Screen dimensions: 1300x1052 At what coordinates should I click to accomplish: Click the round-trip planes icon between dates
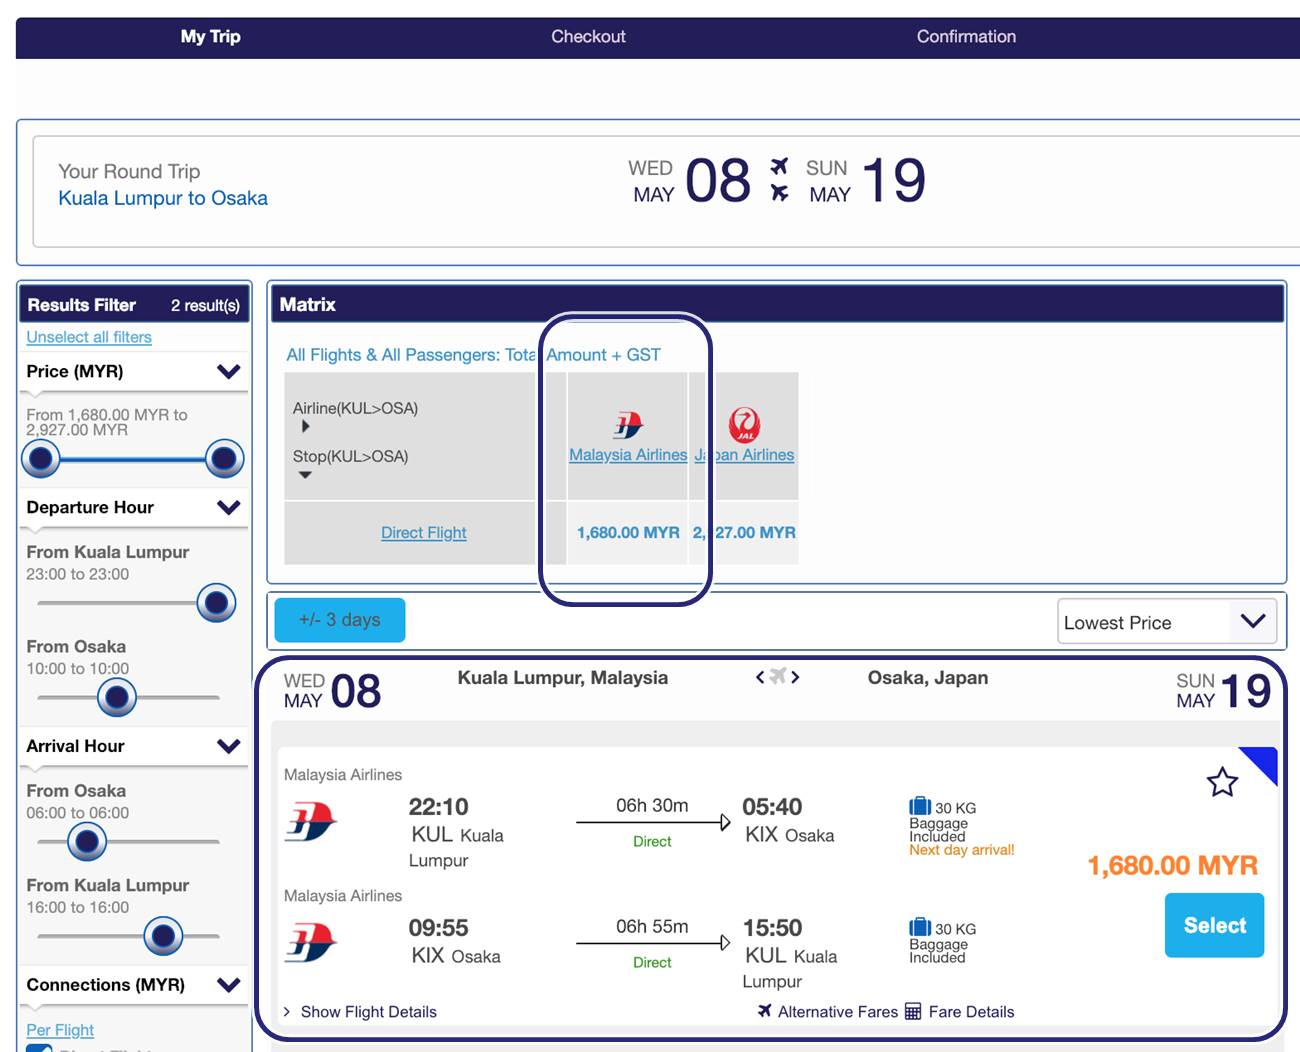pyautogui.click(x=779, y=180)
